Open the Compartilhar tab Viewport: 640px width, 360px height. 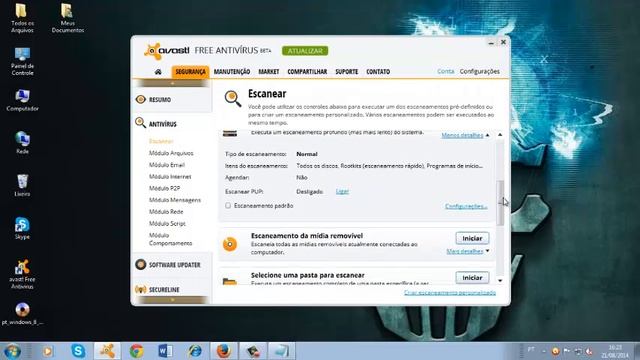(x=307, y=72)
